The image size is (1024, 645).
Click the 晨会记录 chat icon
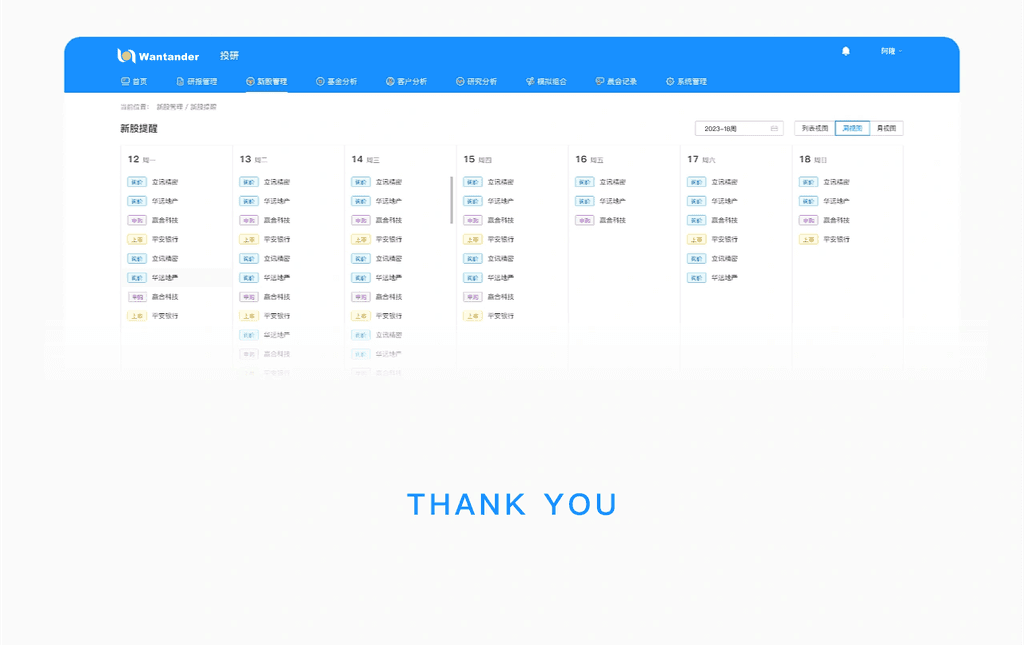pos(600,82)
